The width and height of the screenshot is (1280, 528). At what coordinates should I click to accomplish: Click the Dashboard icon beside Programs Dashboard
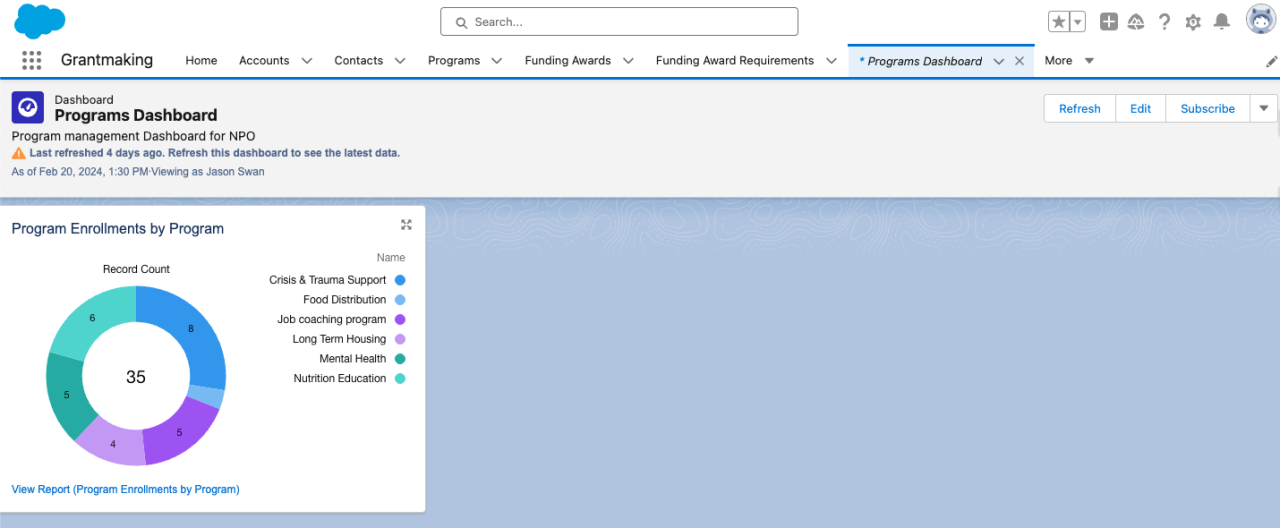click(x=27, y=107)
